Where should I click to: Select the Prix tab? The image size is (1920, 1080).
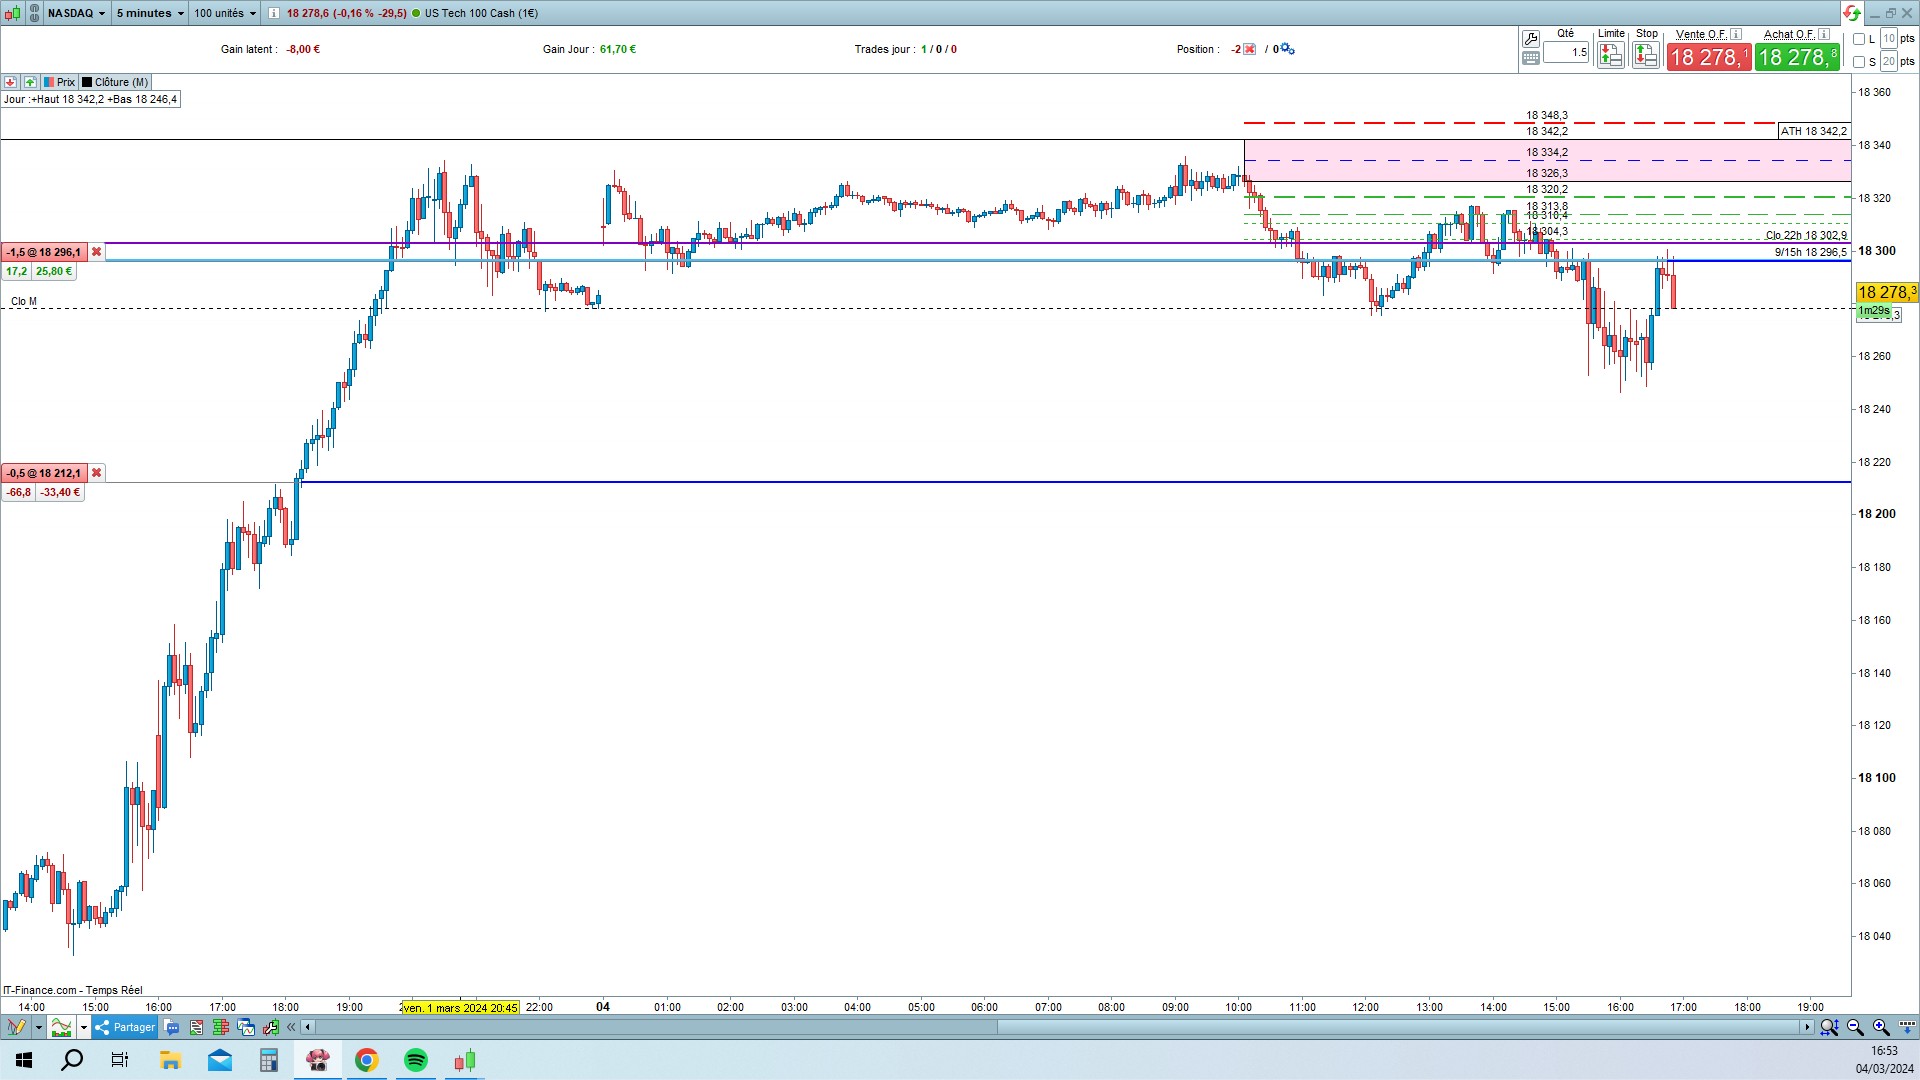(59, 82)
